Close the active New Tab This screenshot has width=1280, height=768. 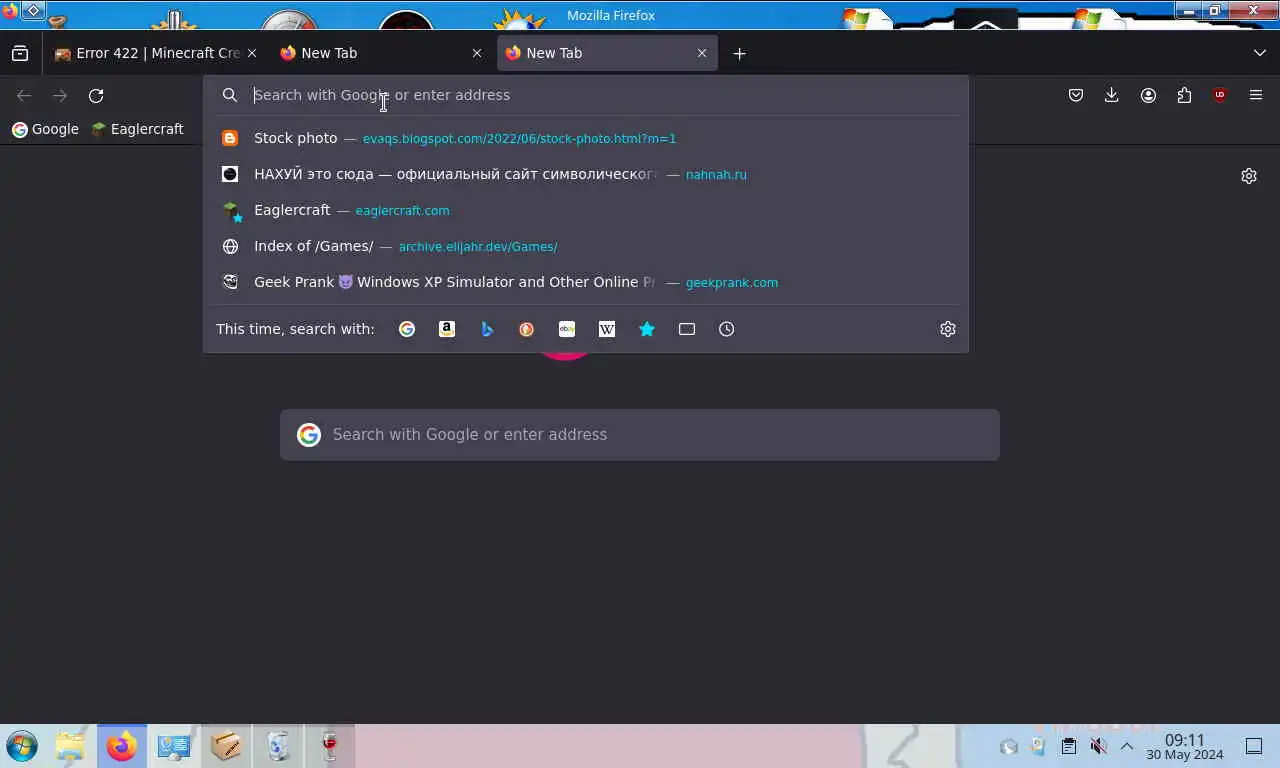pyautogui.click(x=702, y=53)
